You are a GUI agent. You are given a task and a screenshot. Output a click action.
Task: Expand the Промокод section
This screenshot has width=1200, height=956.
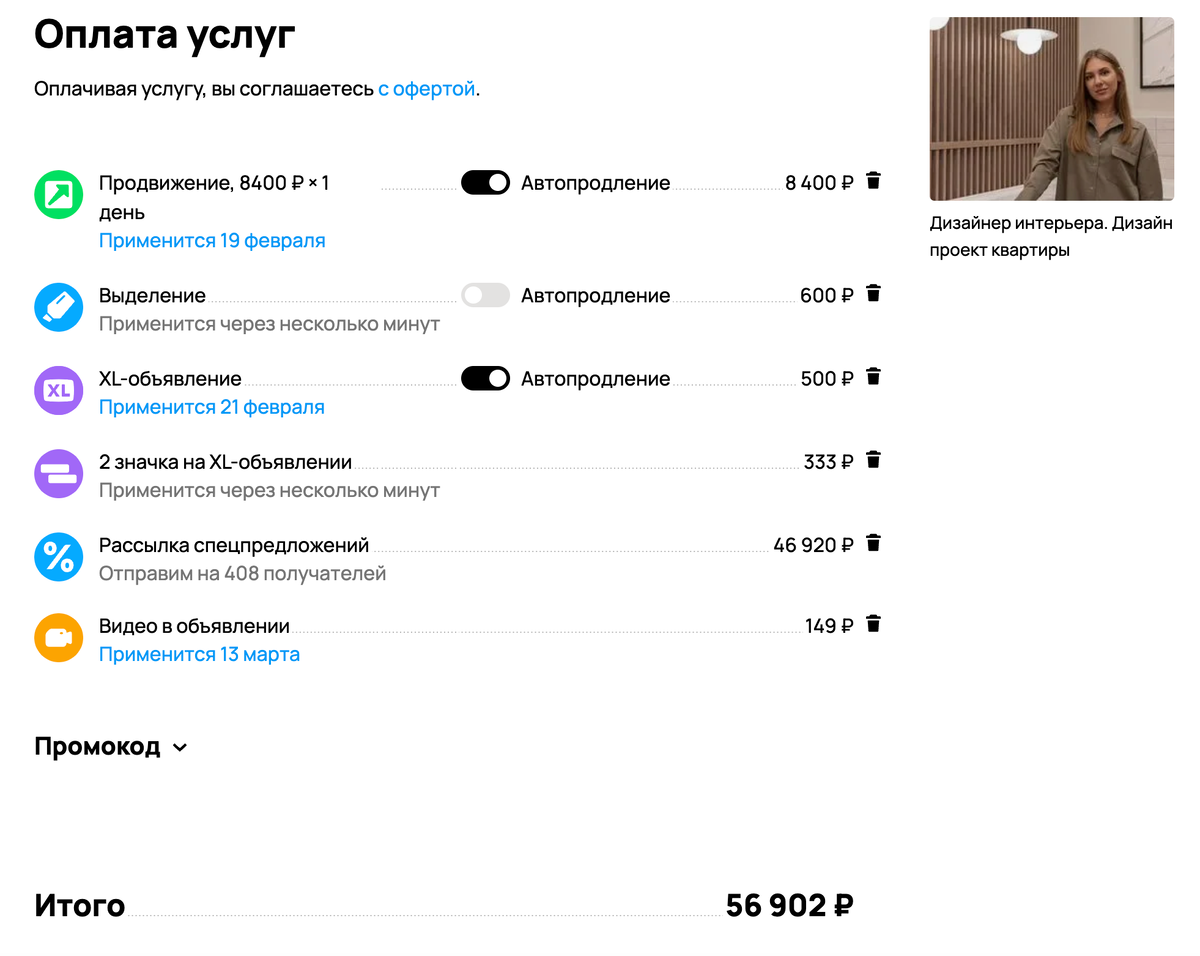[111, 747]
